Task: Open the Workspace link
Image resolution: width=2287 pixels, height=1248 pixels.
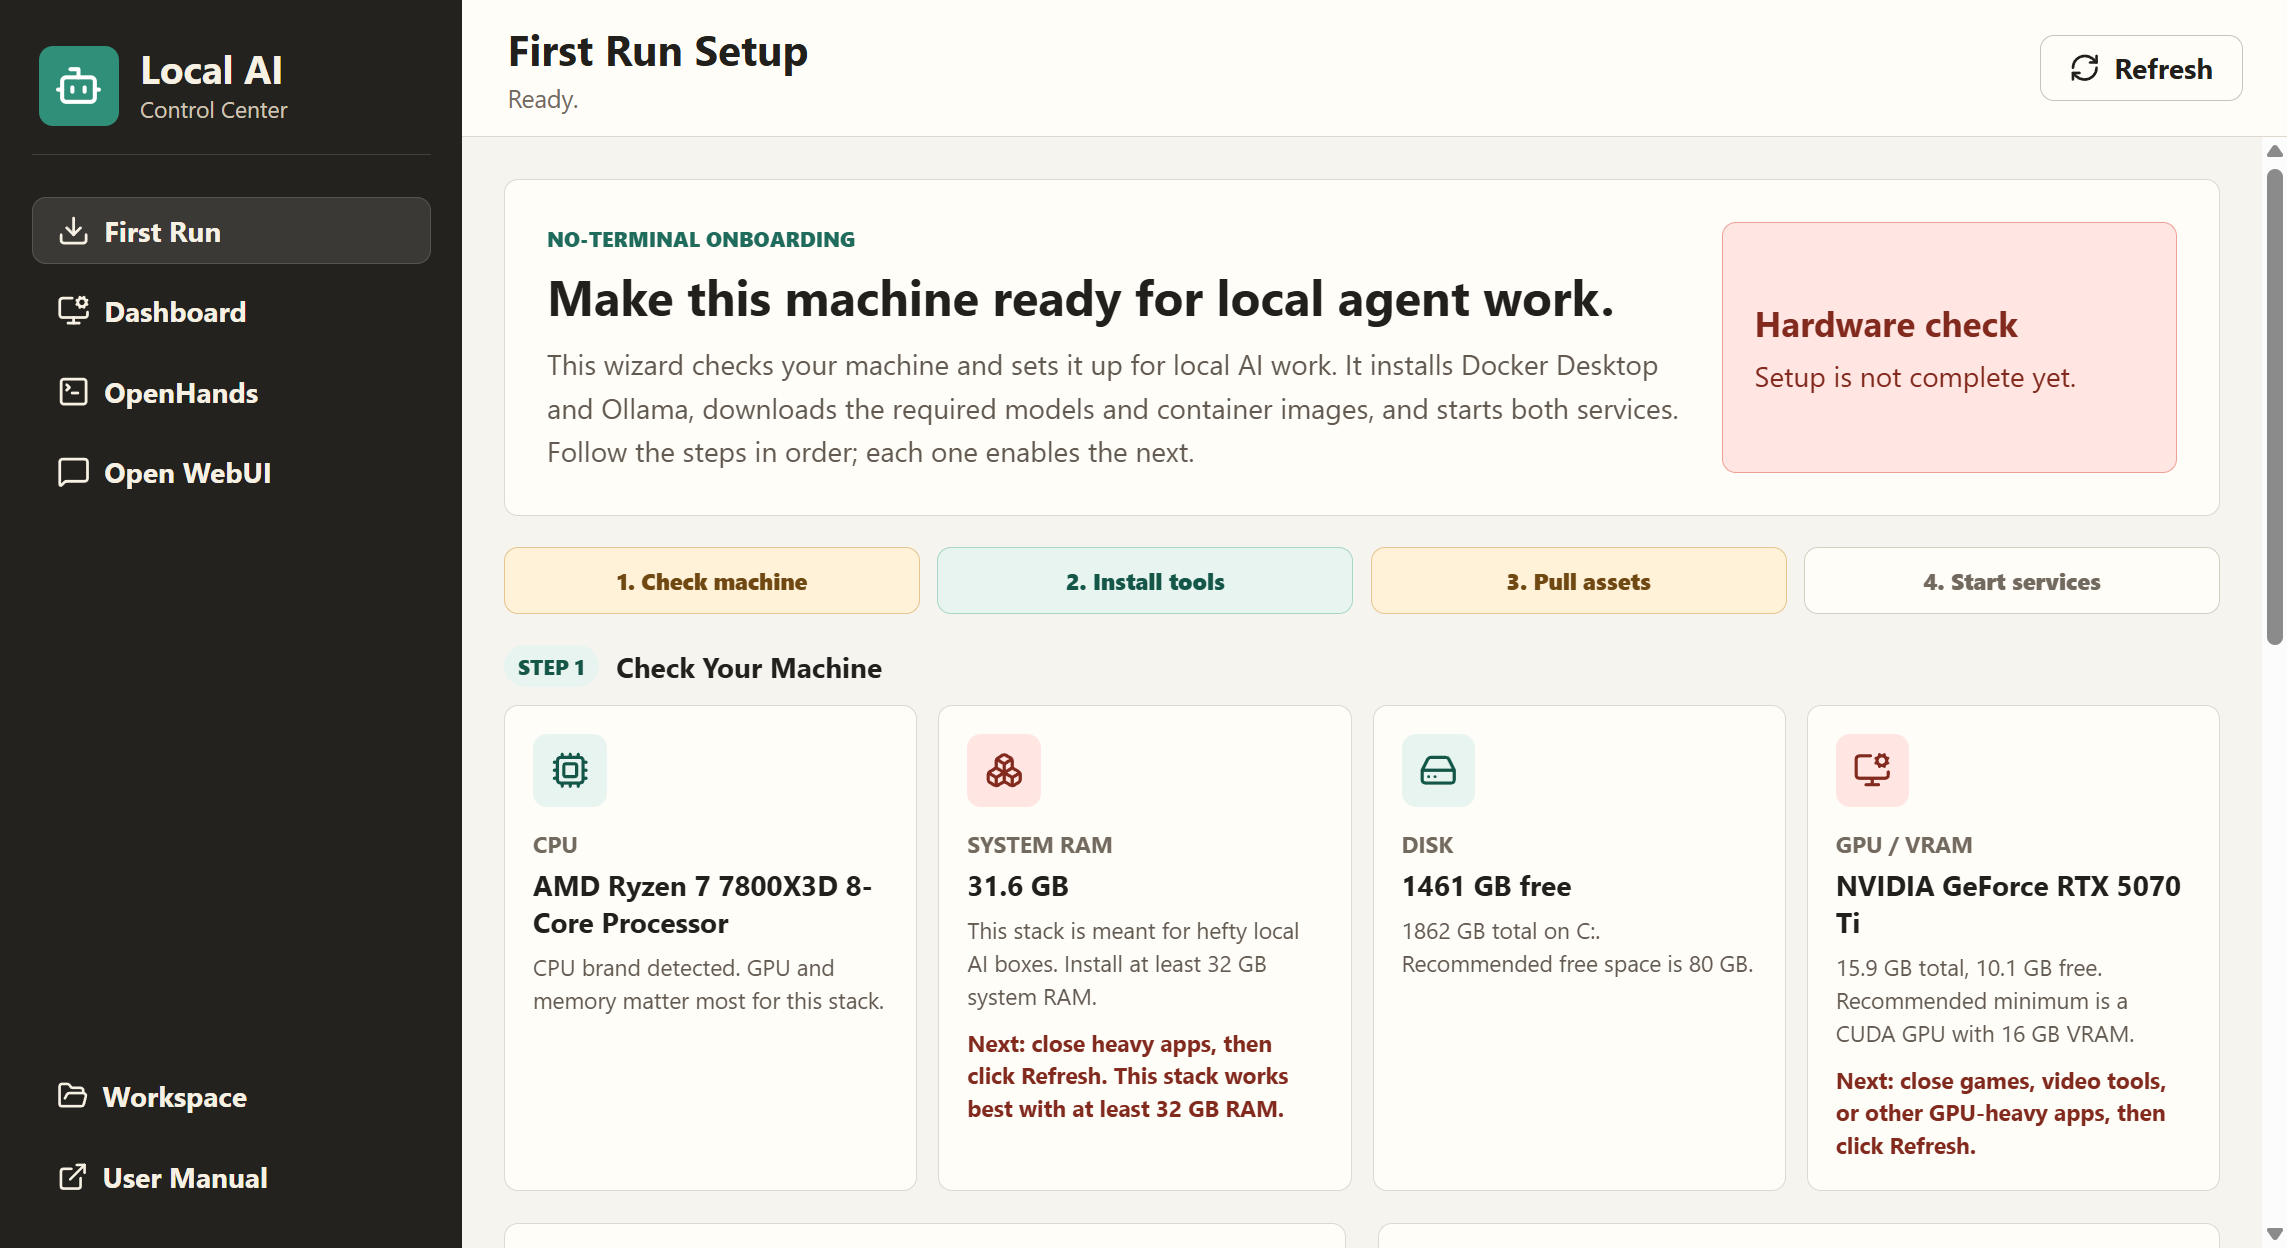Action: 231,1097
